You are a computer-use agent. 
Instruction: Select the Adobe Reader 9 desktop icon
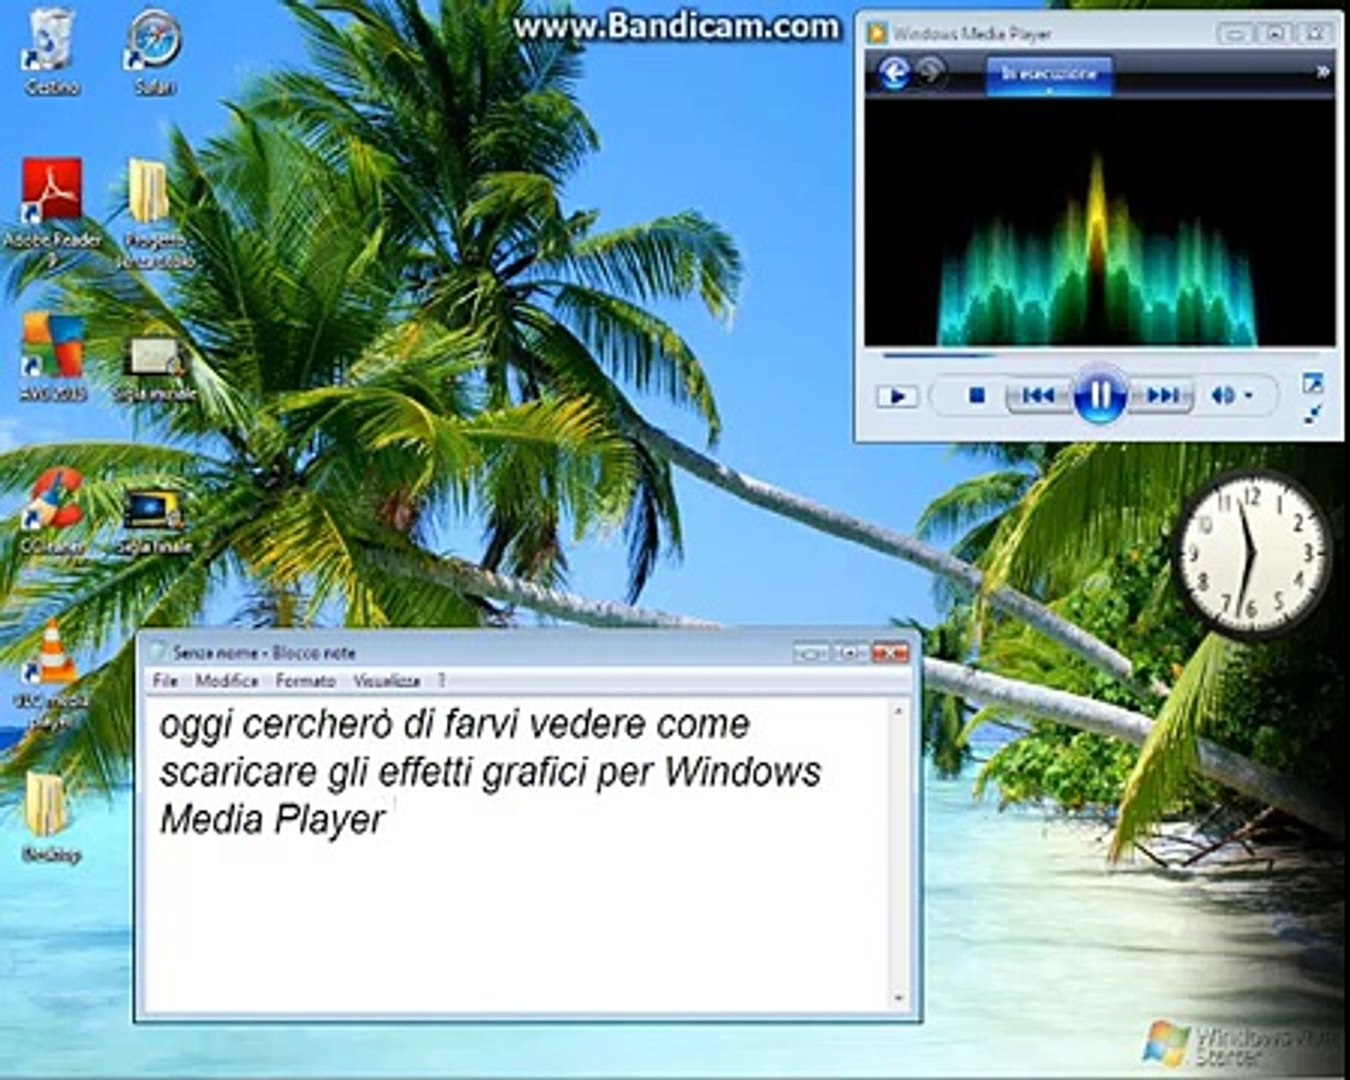pos(52,213)
